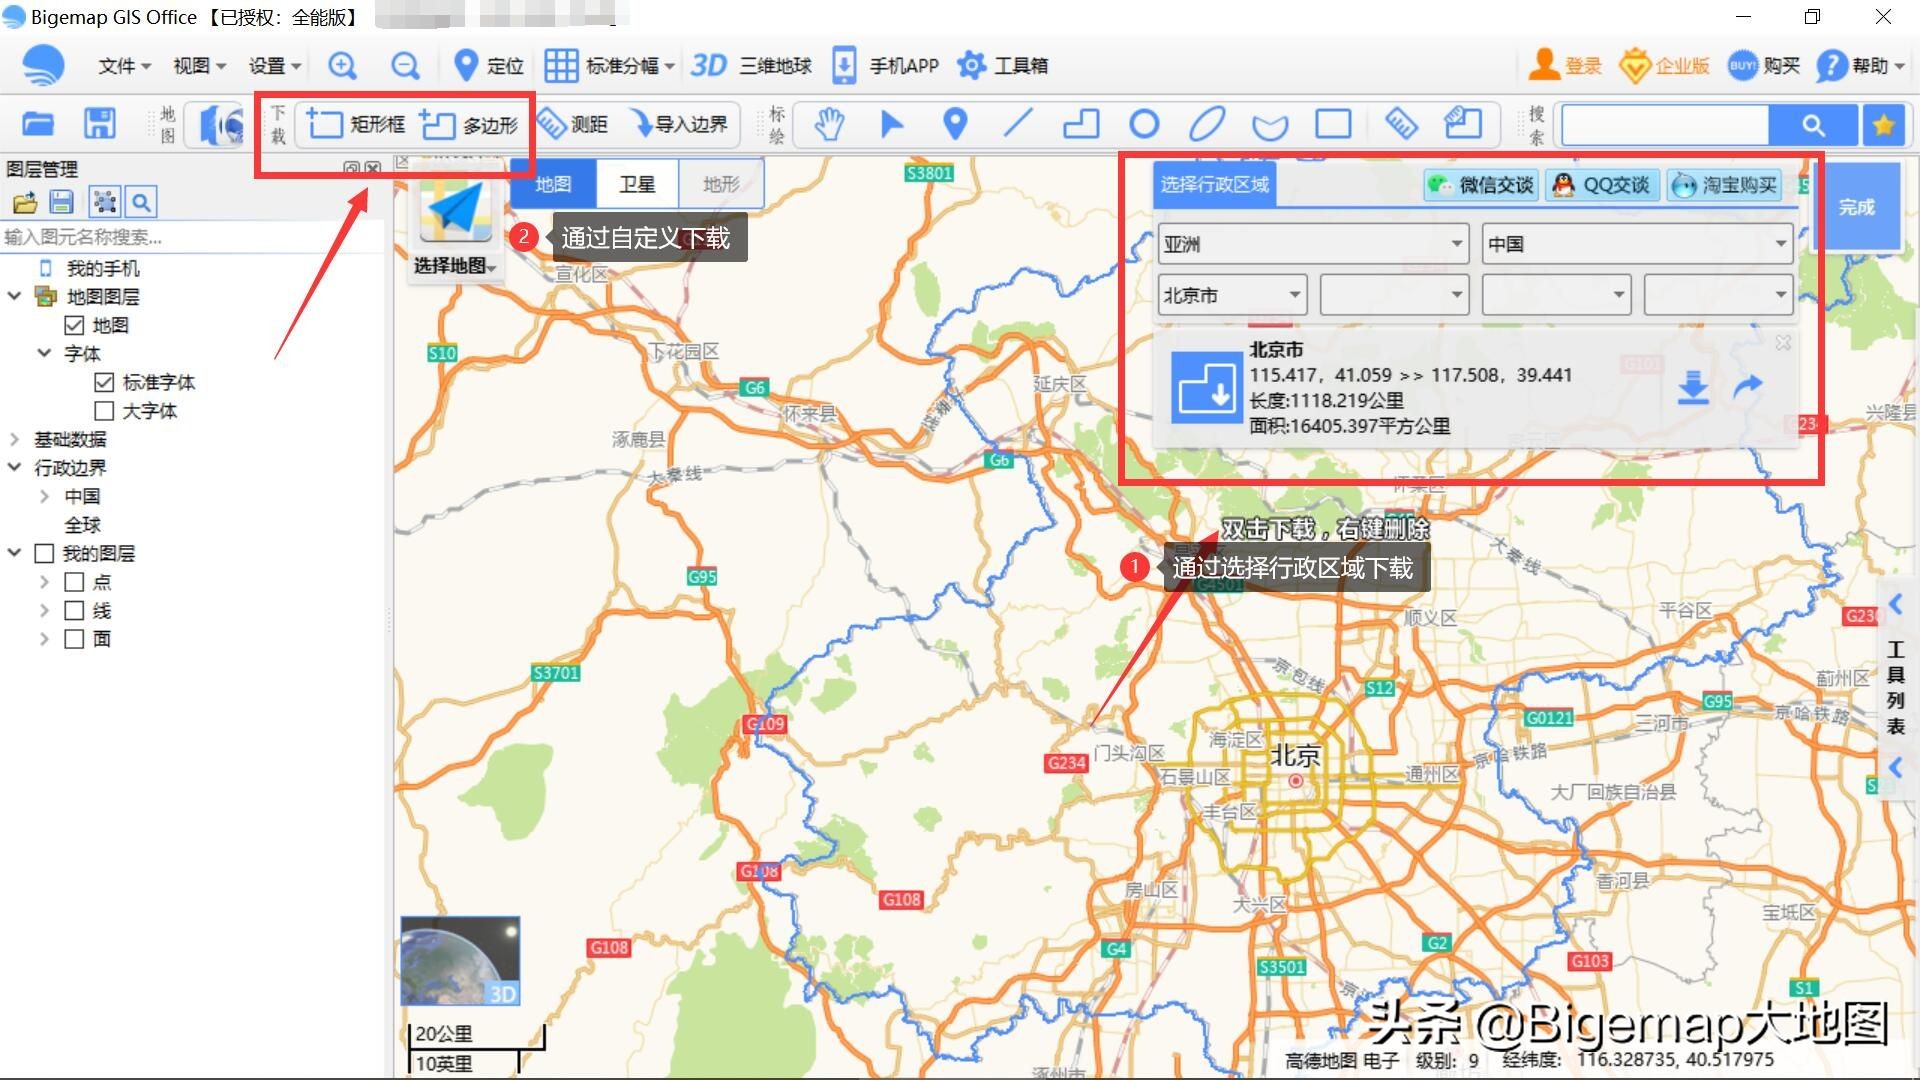Viewport: 1920px width, 1080px height.
Task: Select the pan hand tool
Action: (x=829, y=124)
